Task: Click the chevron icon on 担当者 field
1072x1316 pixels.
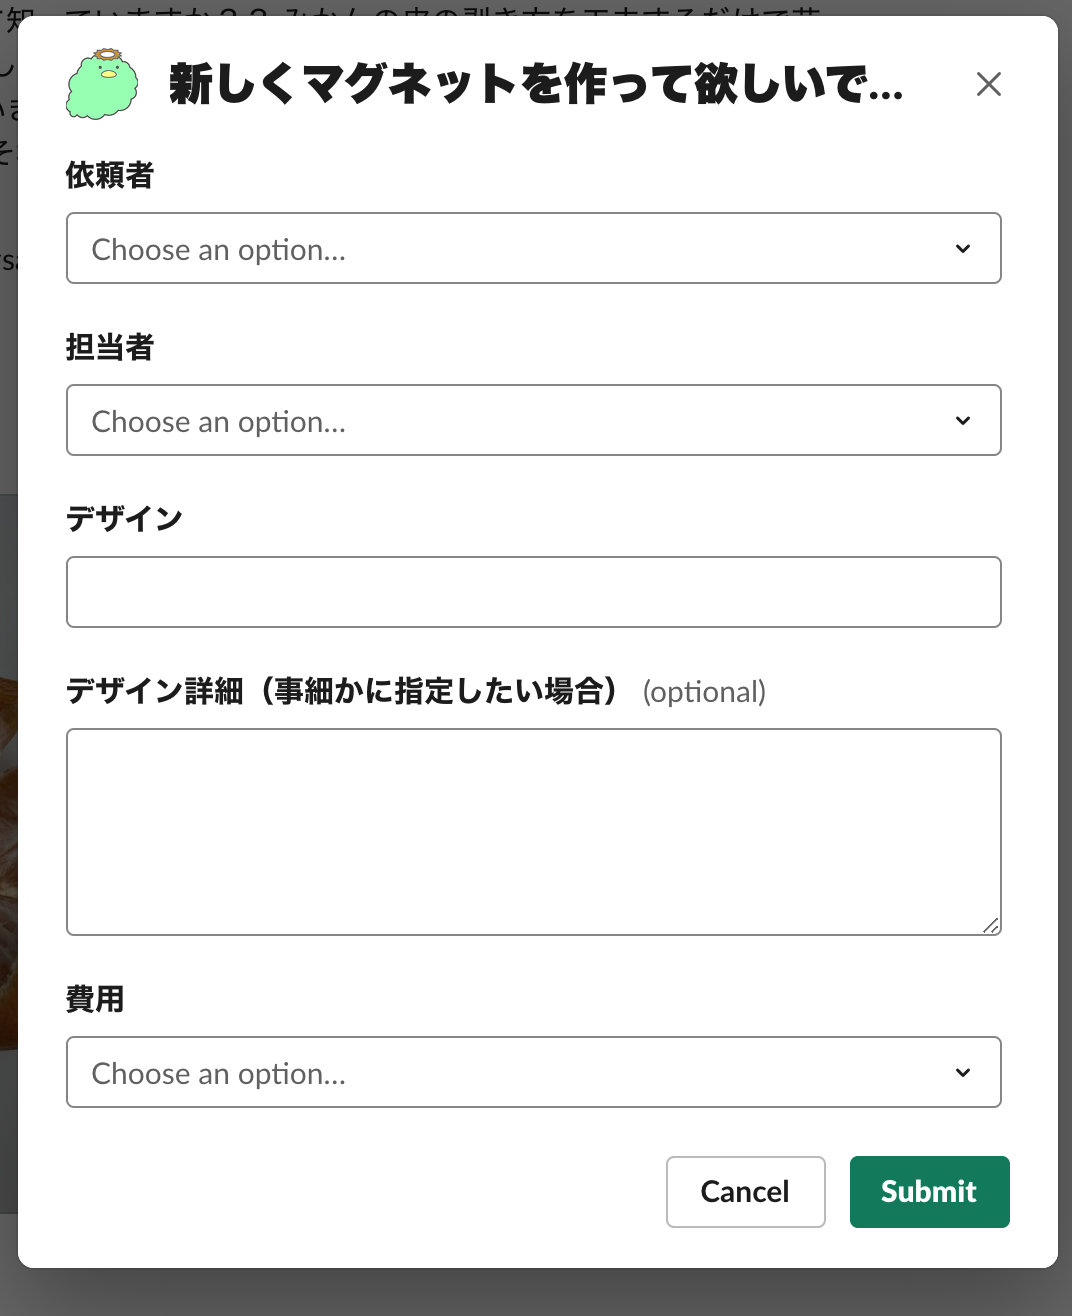Action: click(x=963, y=420)
